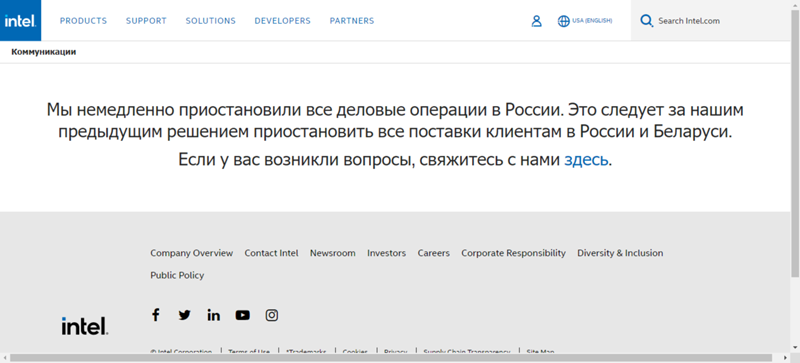This screenshot has width=800, height=363.
Task: Click the globe language icon
Action: click(563, 21)
